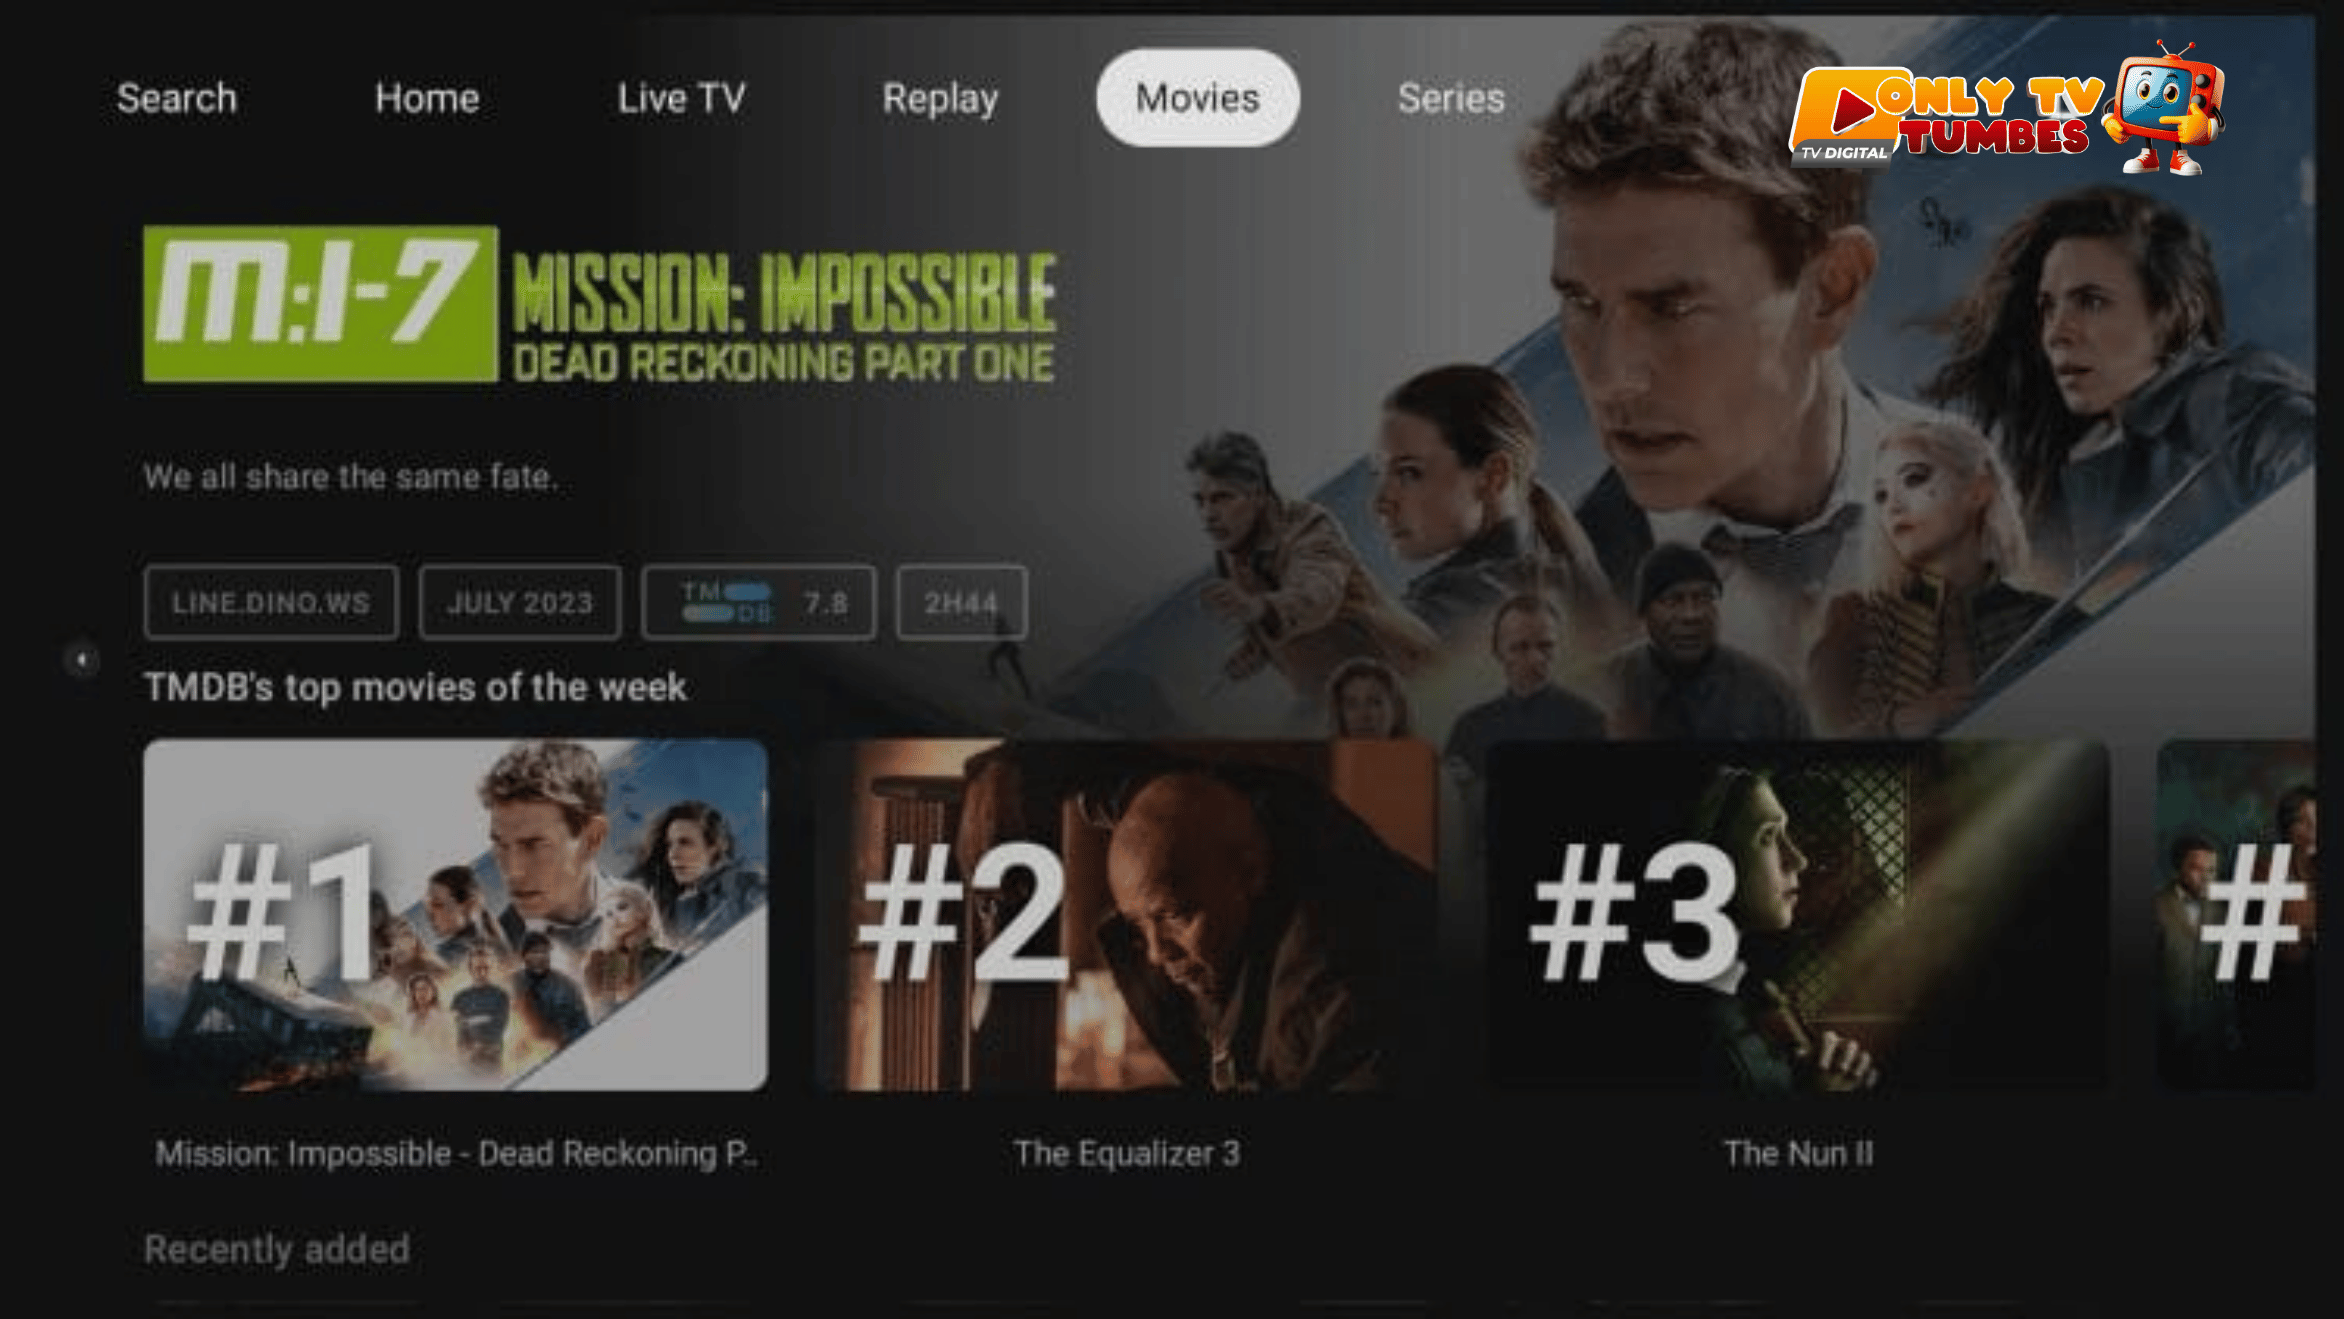Go to the Home tab
This screenshot has width=2344, height=1319.
point(427,98)
